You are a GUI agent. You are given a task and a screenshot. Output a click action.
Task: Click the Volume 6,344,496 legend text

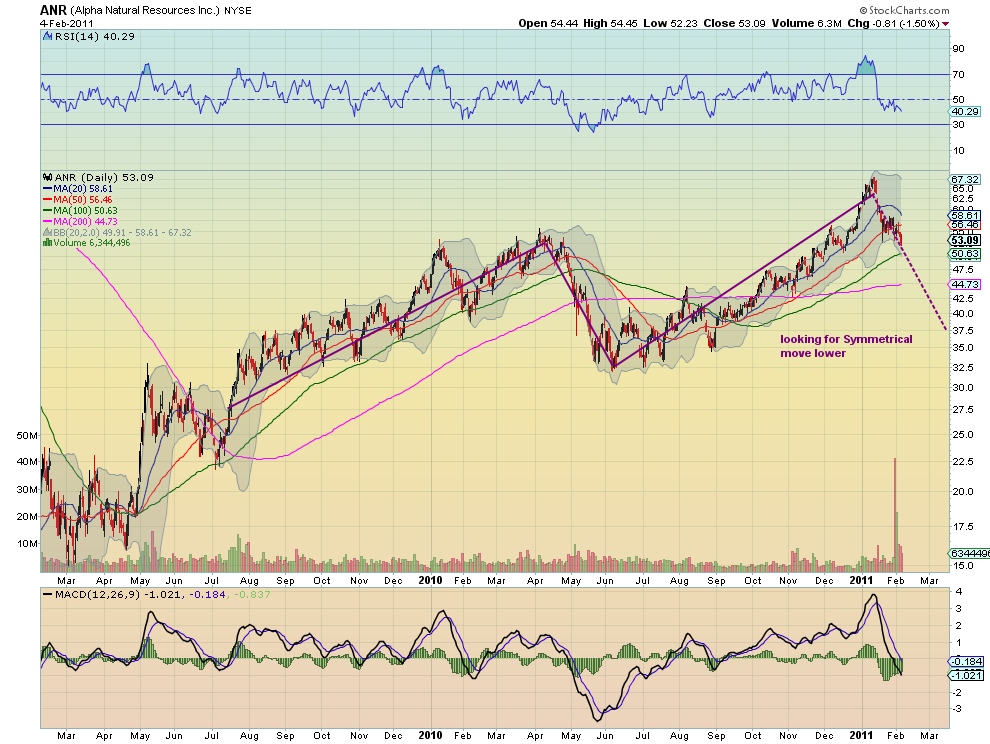click(92, 243)
